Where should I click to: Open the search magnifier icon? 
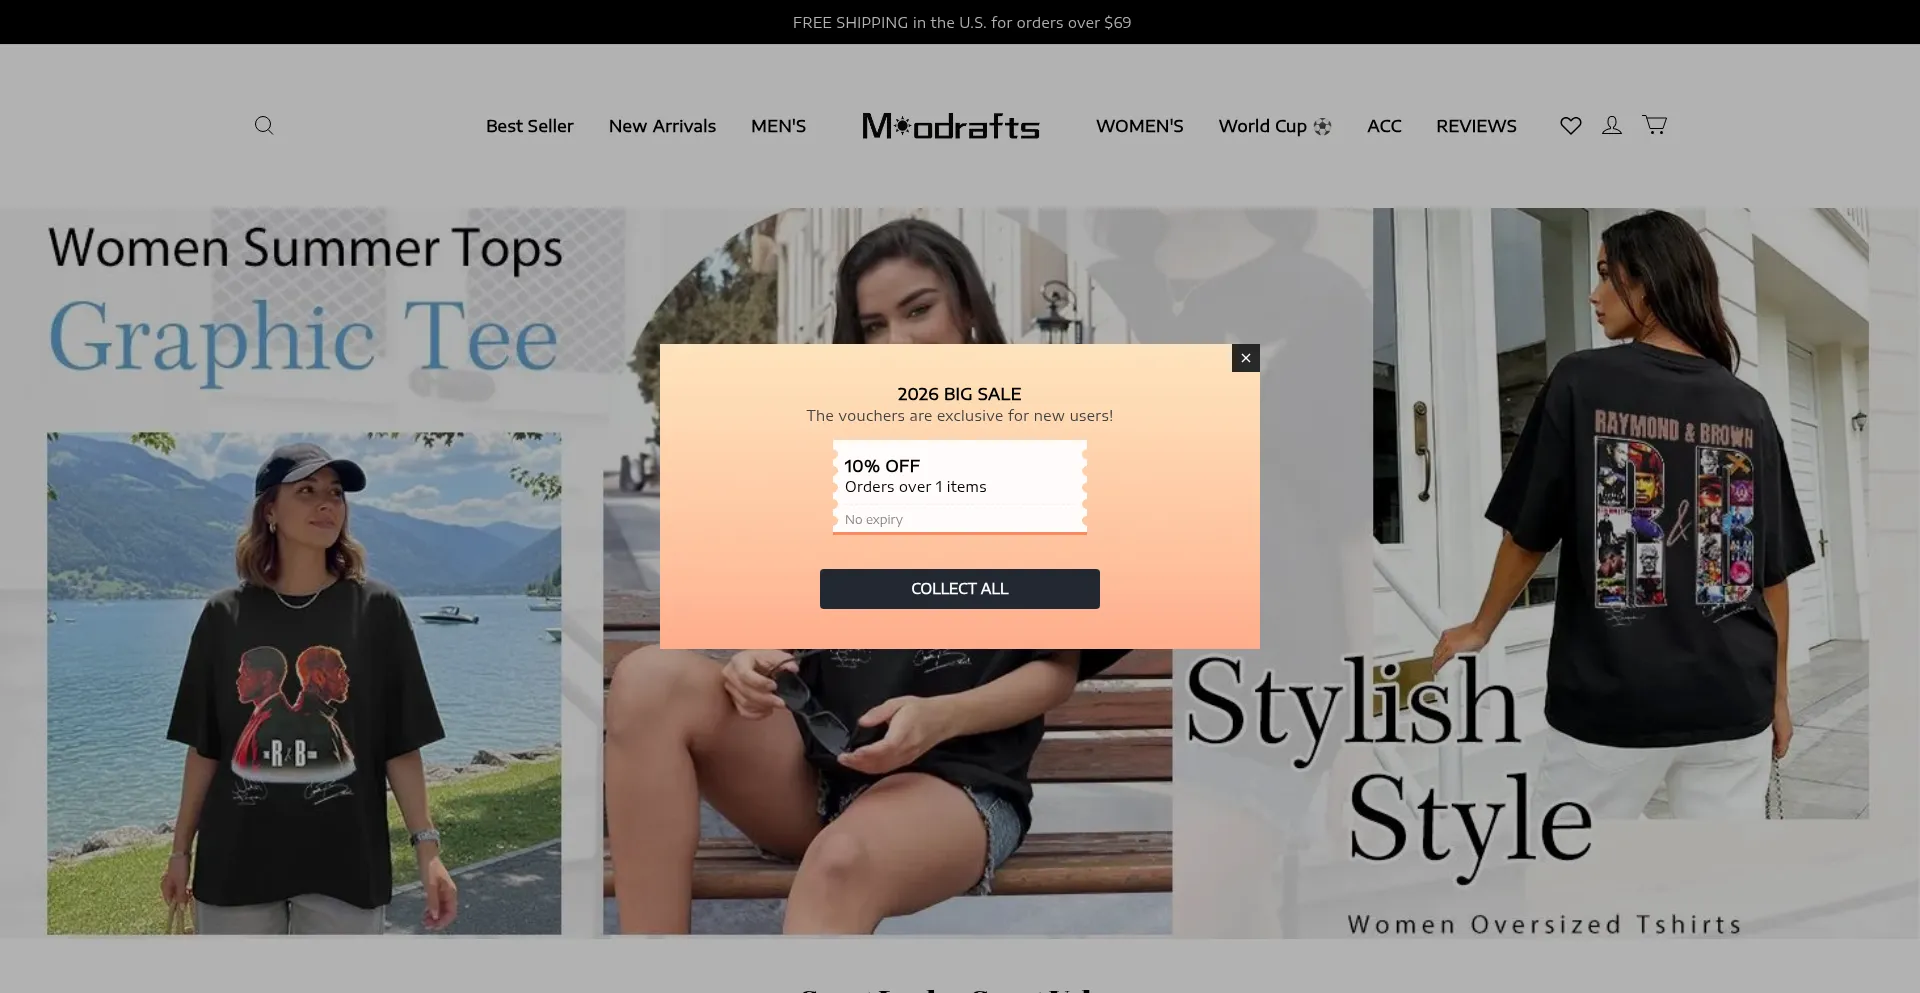point(264,125)
